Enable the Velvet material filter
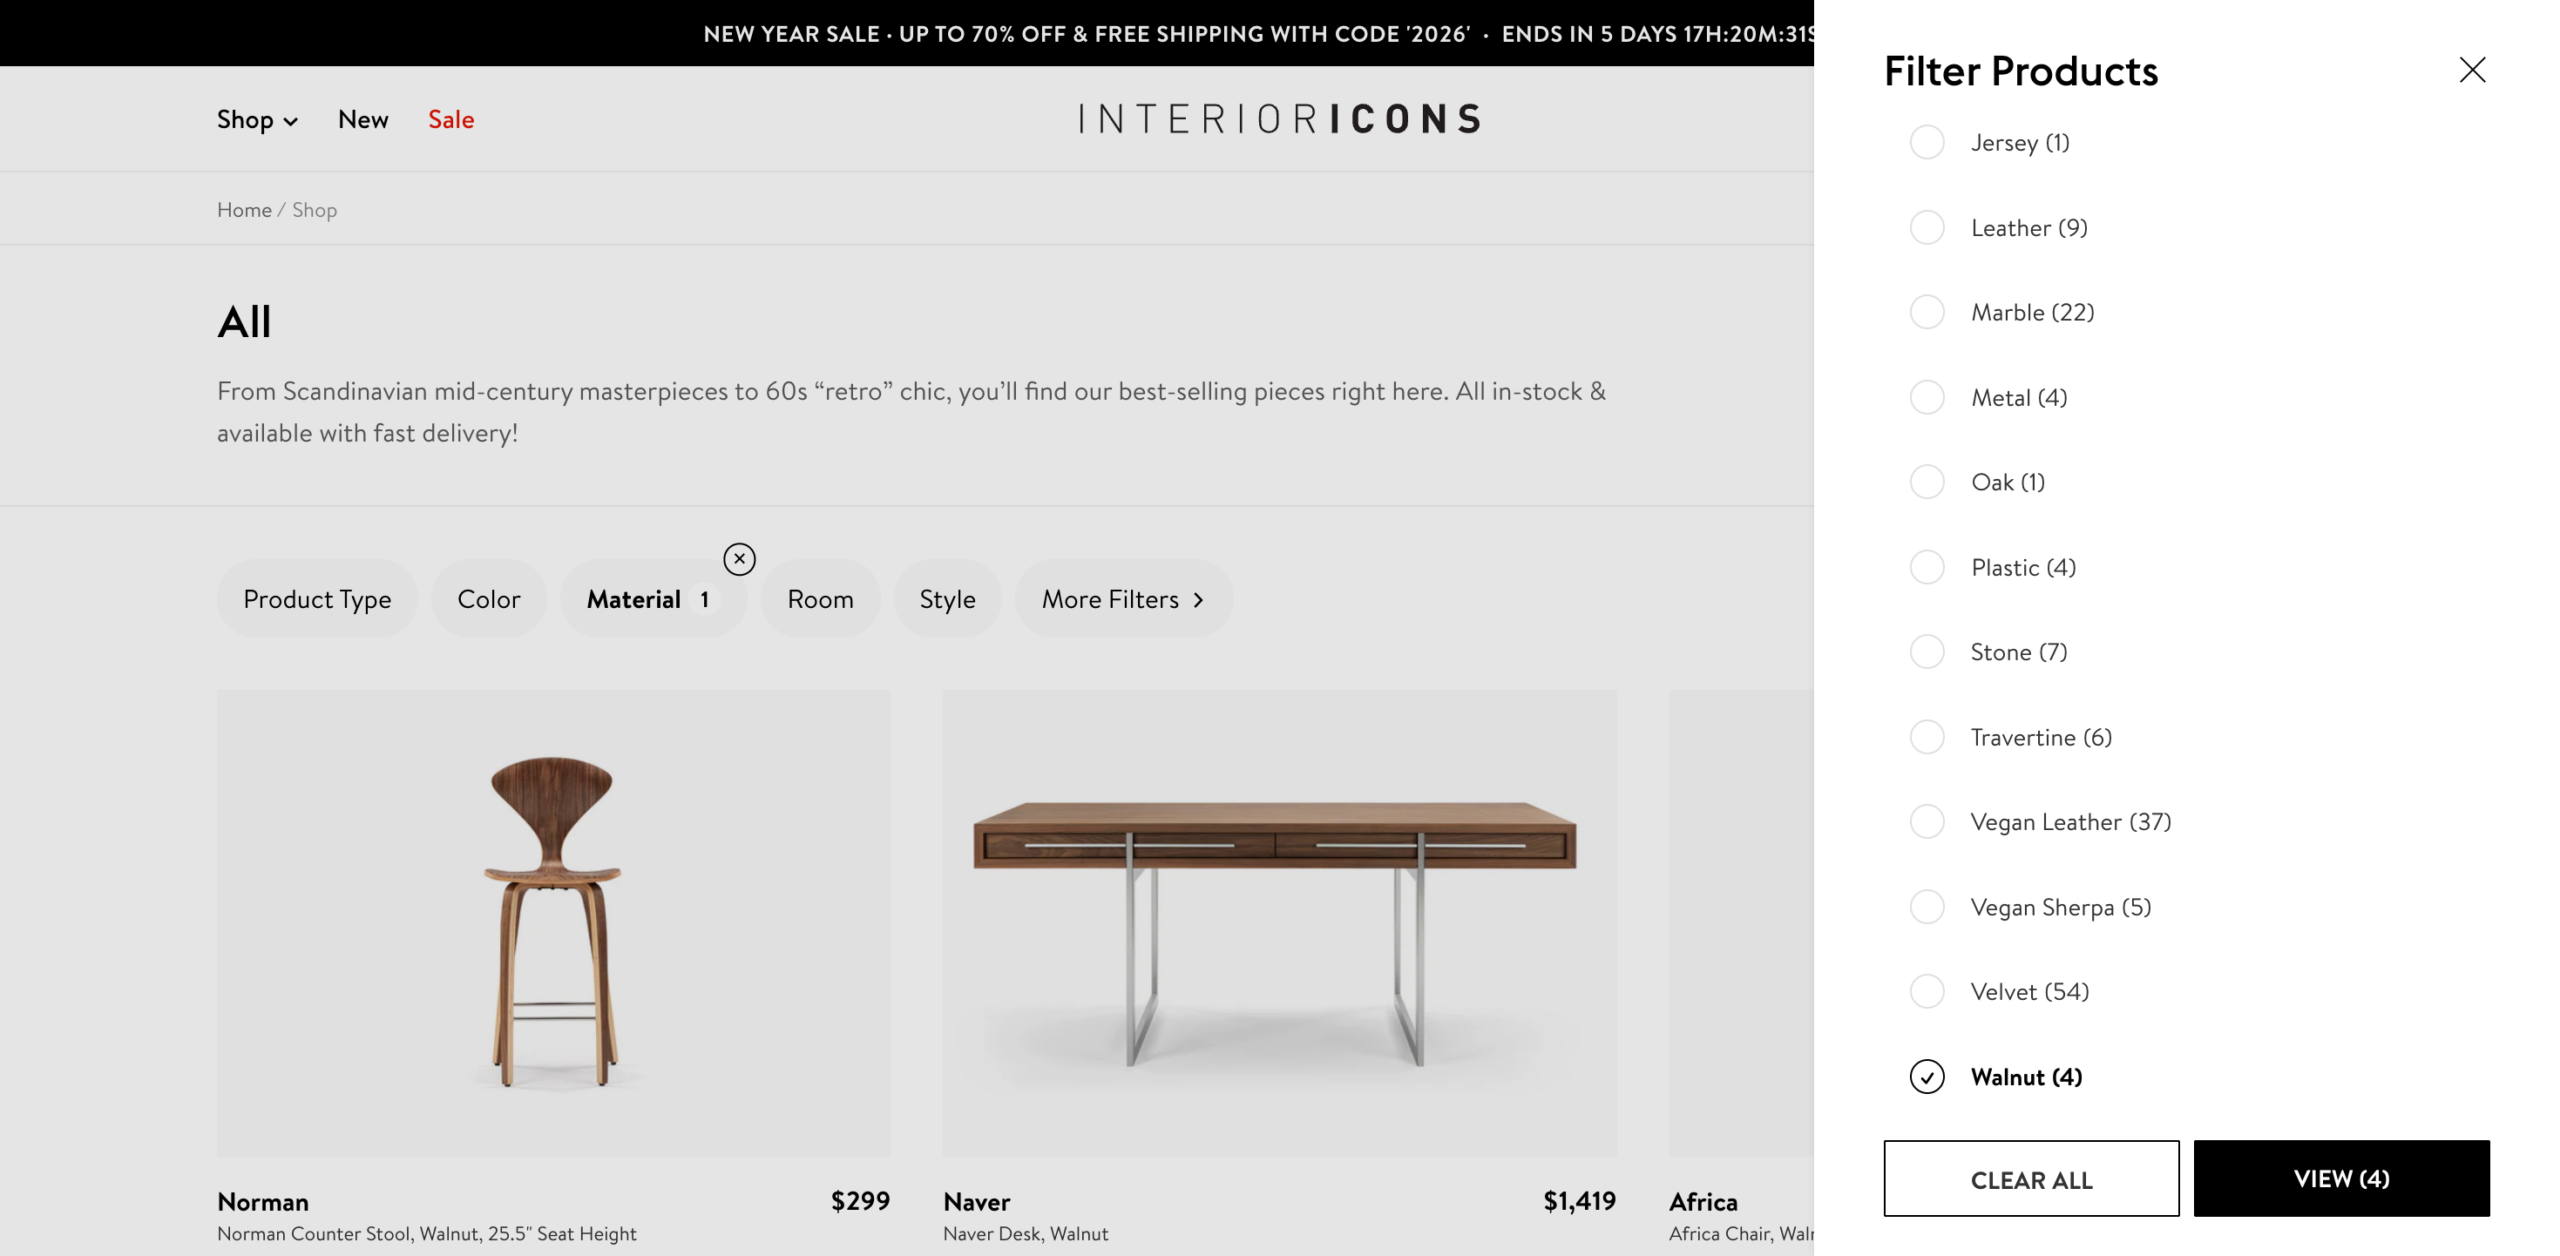Viewport: 2560px width, 1256px height. [1927, 992]
